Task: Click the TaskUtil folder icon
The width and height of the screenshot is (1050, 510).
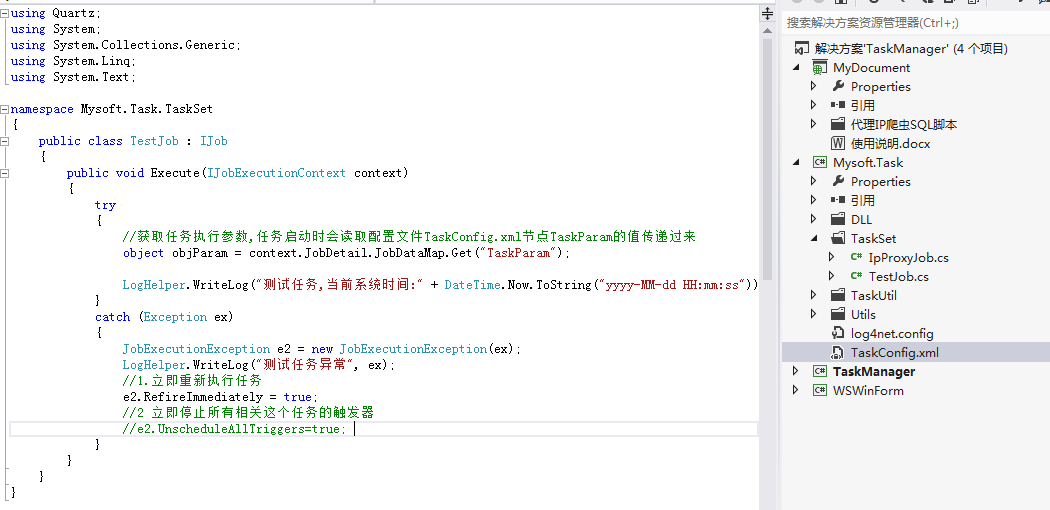Action: pos(838,295)
